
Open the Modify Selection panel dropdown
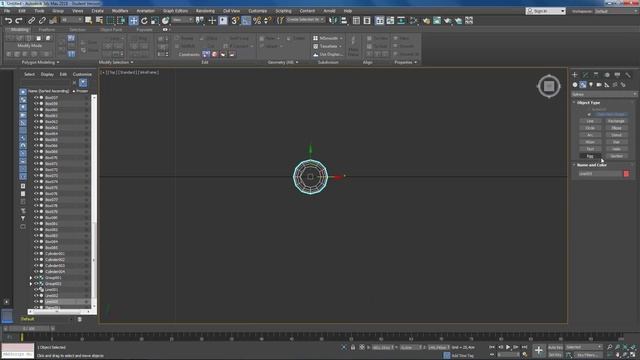click(116, 62)
